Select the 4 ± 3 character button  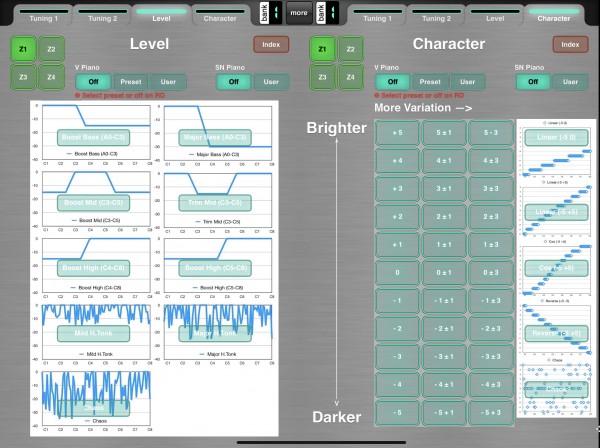pos(491,161)
